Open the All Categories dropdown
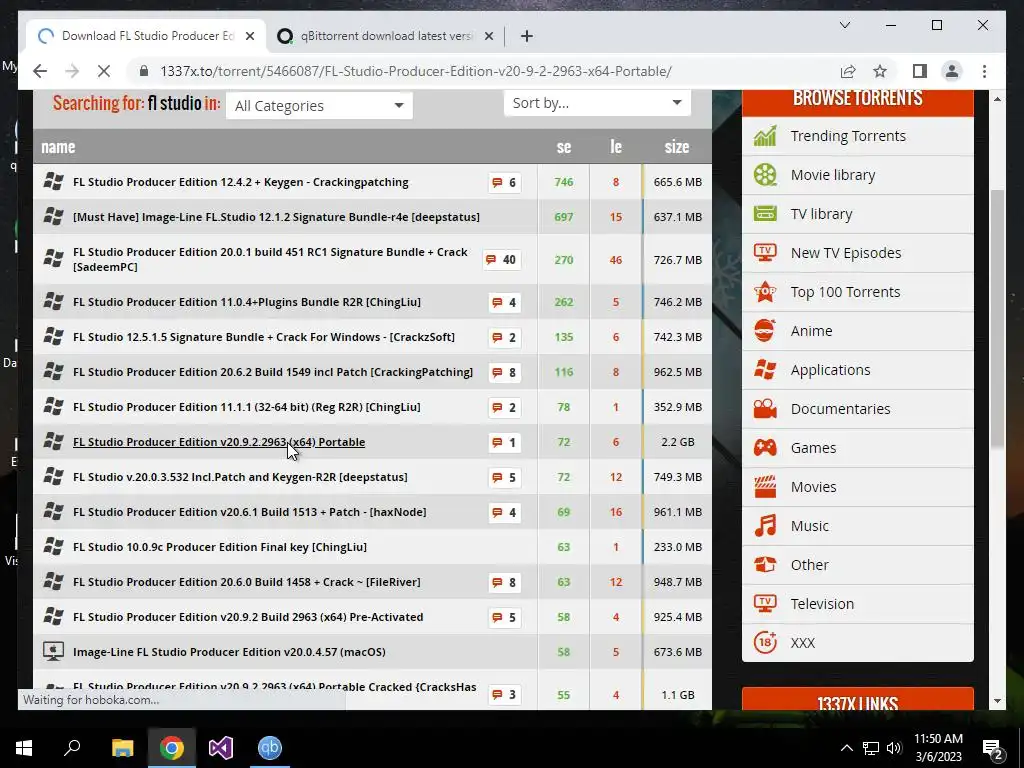 coord(319,106)
